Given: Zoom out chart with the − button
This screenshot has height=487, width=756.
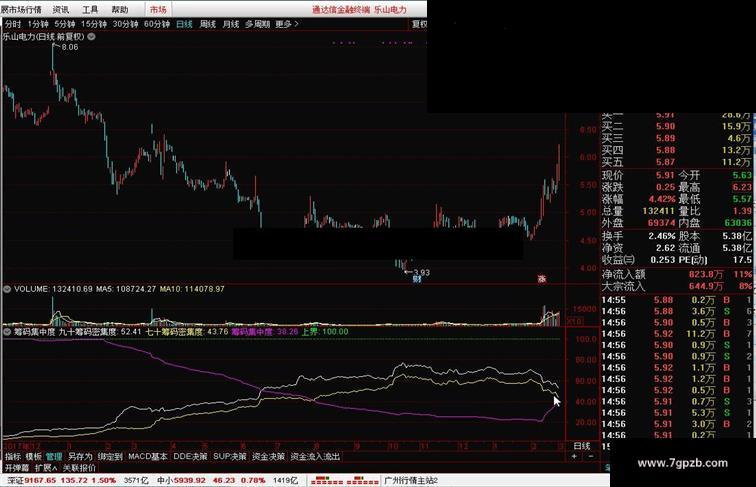Looking at the screenshot, I should point(591,456).
